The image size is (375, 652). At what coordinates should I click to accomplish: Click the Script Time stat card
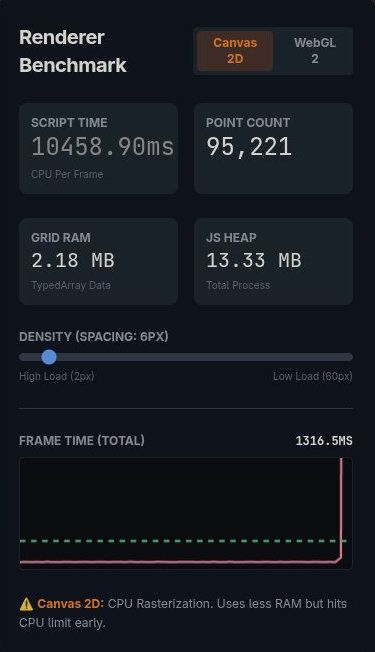(99, 148)
